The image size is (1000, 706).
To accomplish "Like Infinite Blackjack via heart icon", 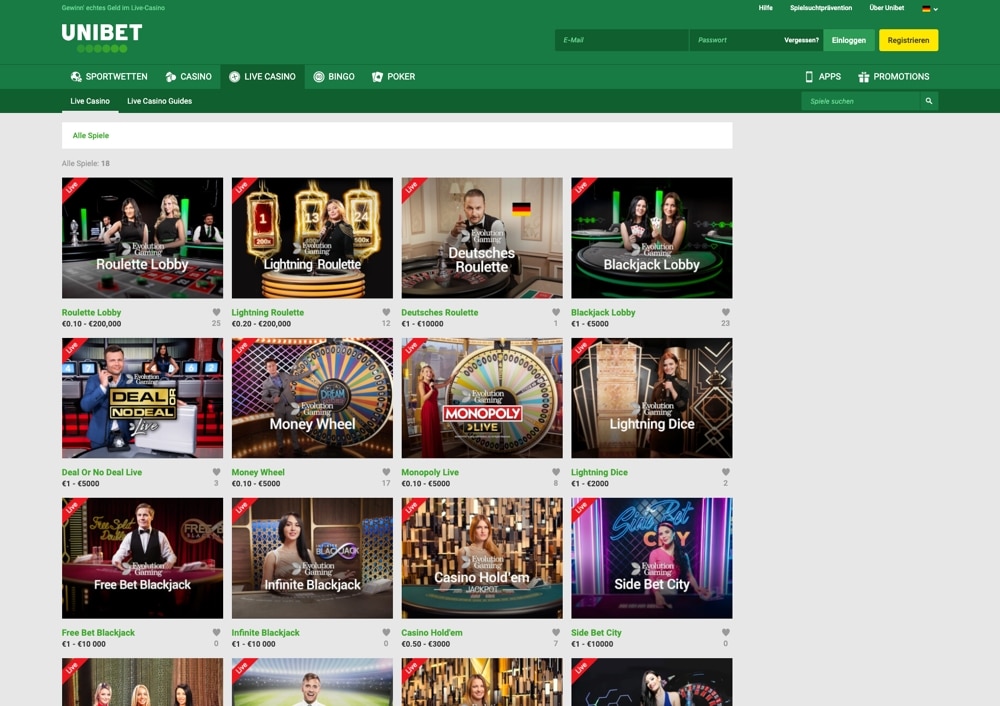I will [x=386, y=632].
